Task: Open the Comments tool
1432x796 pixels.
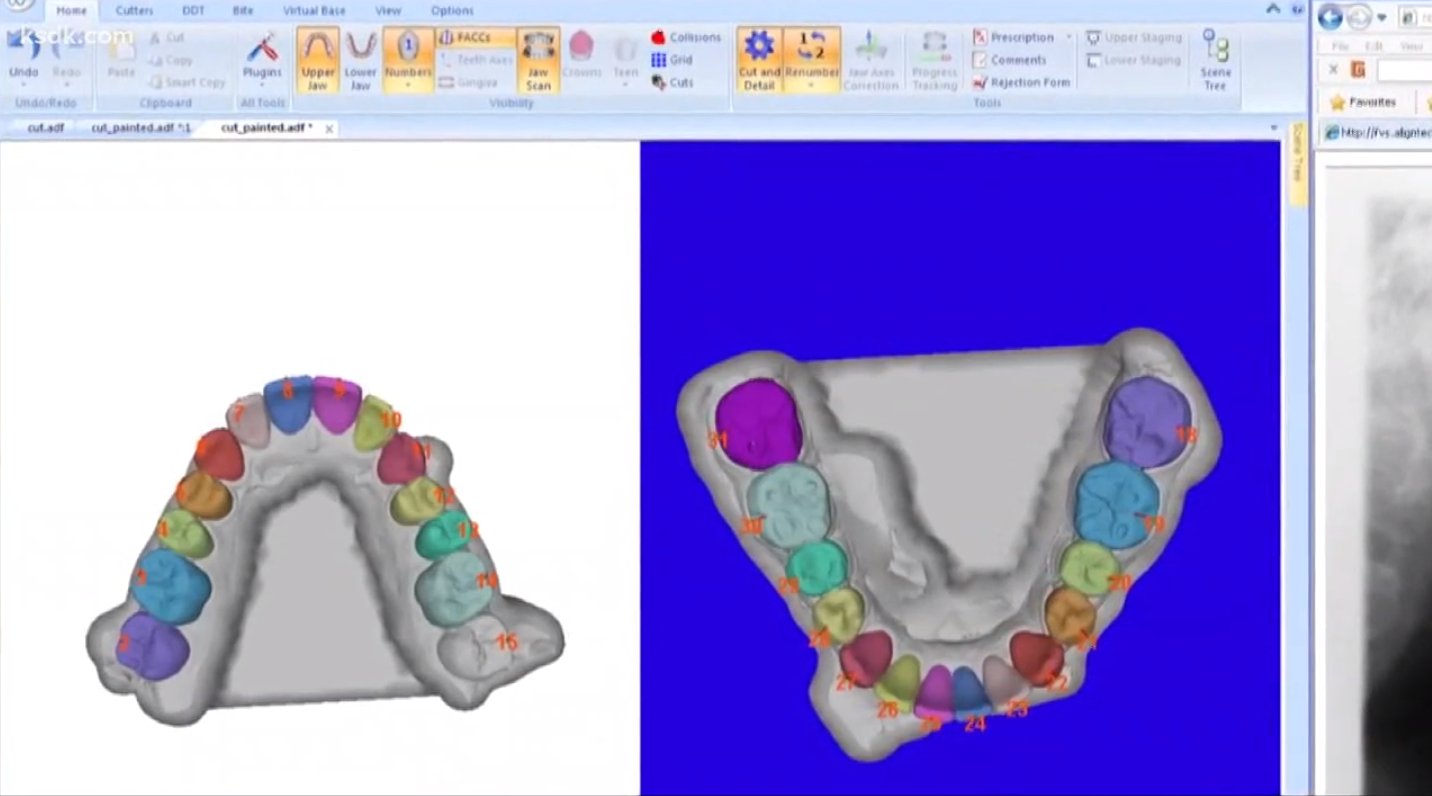Action: (1009, 60)
